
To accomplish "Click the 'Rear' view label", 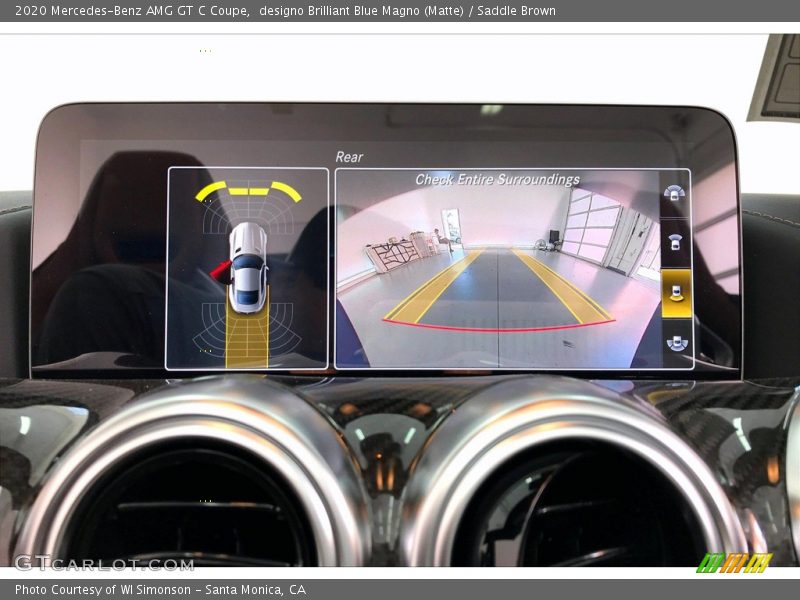I will 349,157.
